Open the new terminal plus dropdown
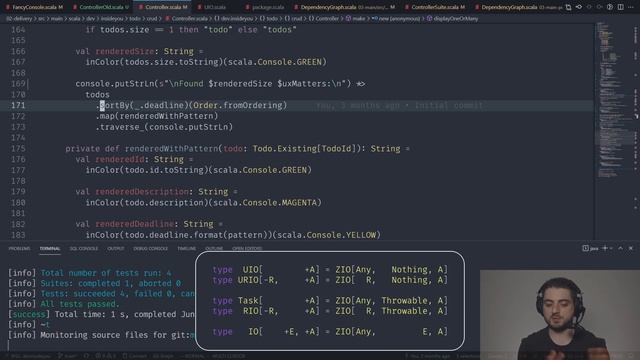This screenshot has height=360, width=640. pyautogui.click(x=607, y=248)
